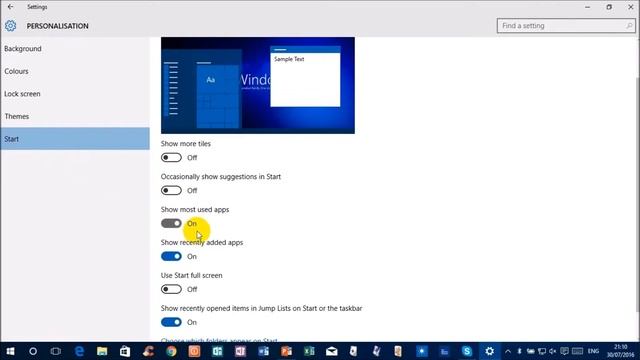The width and height of the screenshot is (640, 360).
Task: Open Outlook from taskbar
Action: [217, 351]
